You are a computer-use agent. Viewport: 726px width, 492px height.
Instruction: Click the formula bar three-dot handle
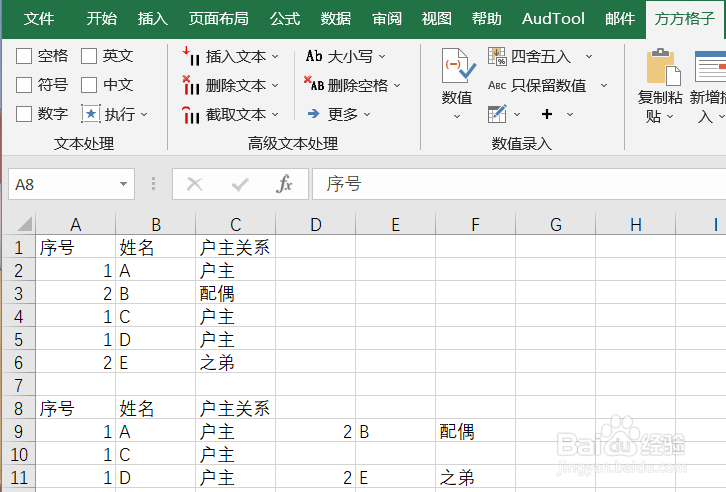[x=153, y=184]
